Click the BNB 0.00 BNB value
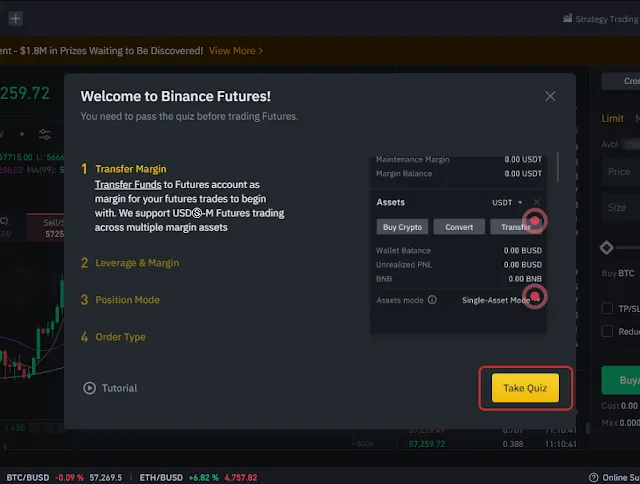 pyautogui.click(x=525, y=279)
